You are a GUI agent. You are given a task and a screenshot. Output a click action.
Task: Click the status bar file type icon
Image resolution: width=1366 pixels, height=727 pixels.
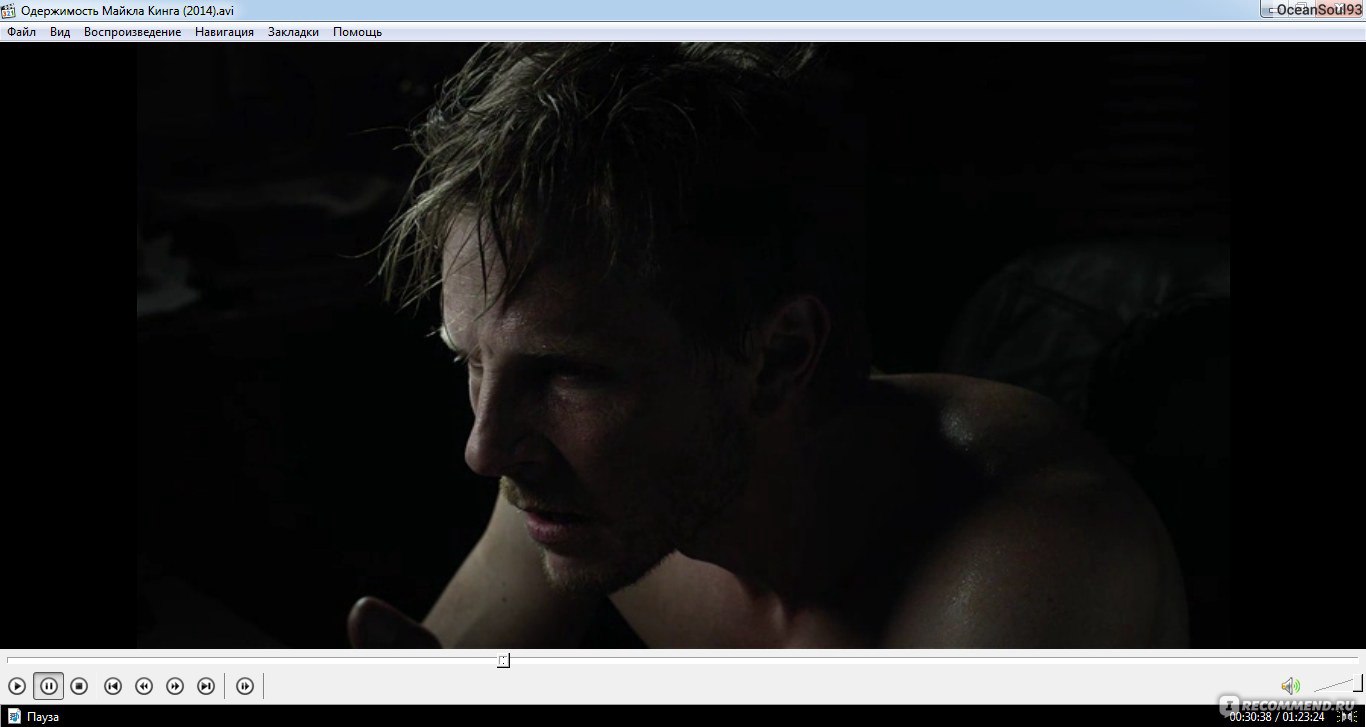tap(14, 716)
